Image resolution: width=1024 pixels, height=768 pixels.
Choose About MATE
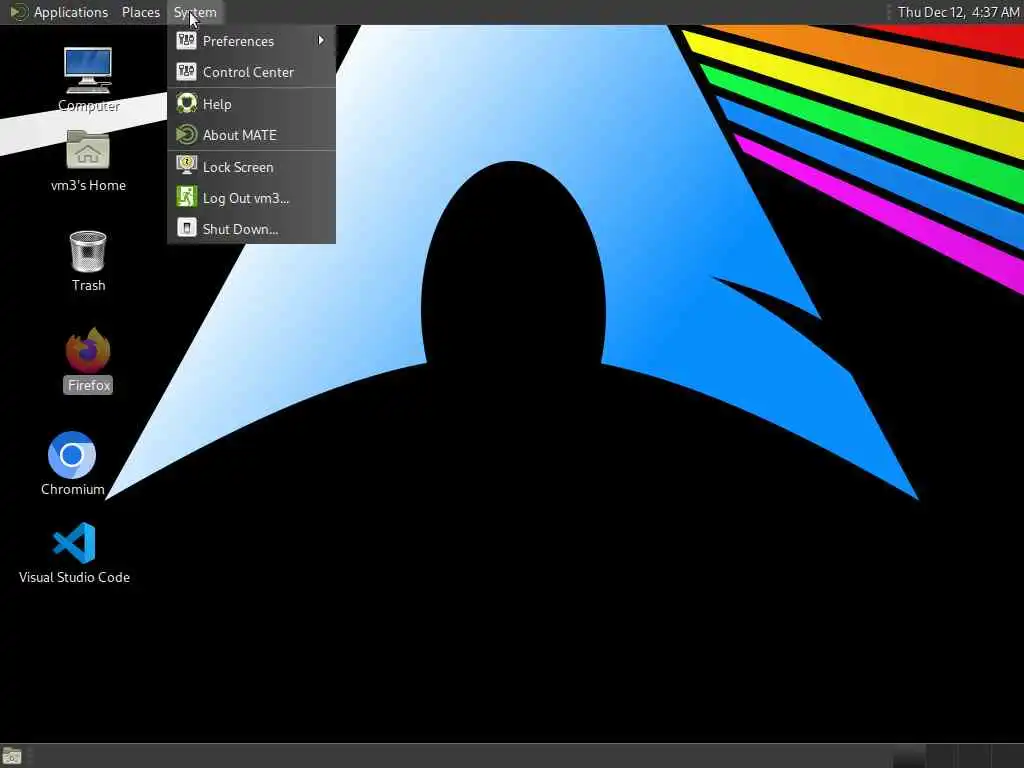coord(251,135)
